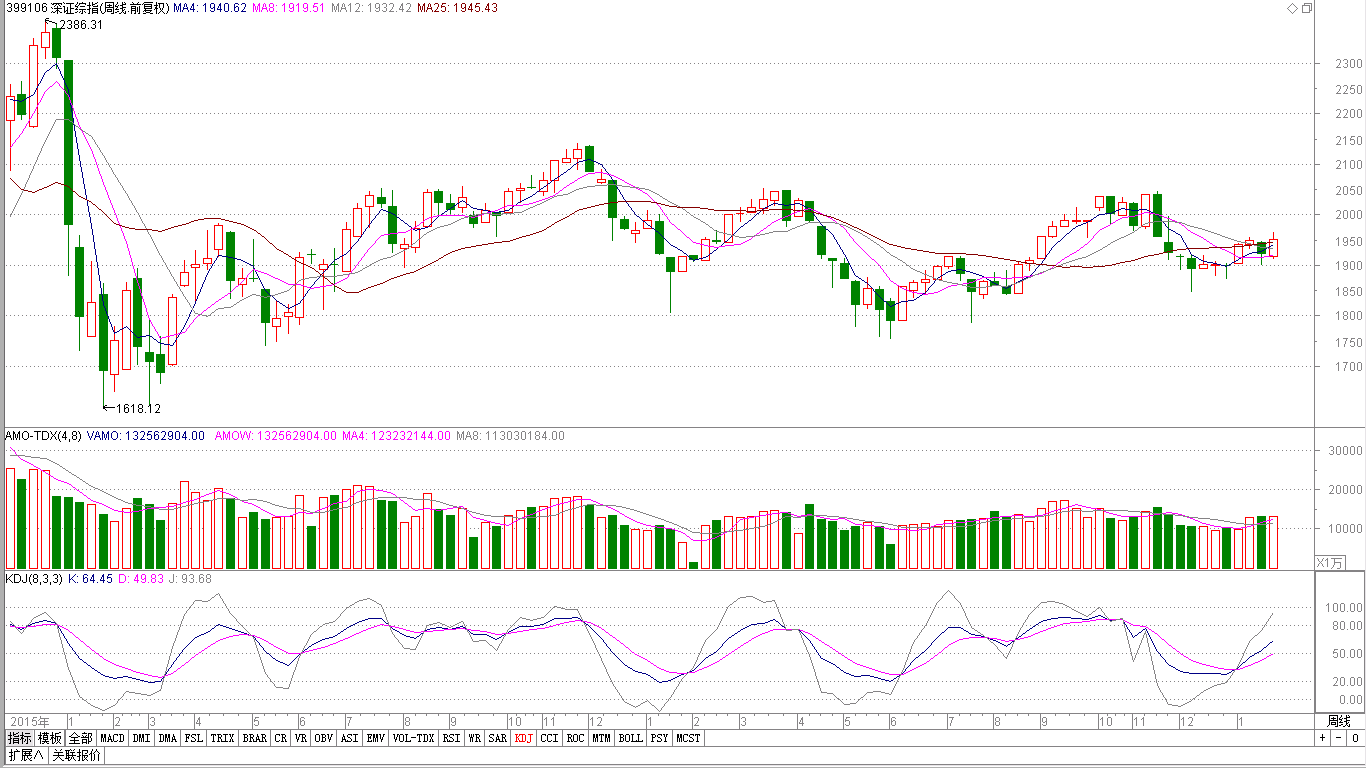The image size is (1366, 768).
Task: Switch indicator to BOLL
Action: click(631, 738)
